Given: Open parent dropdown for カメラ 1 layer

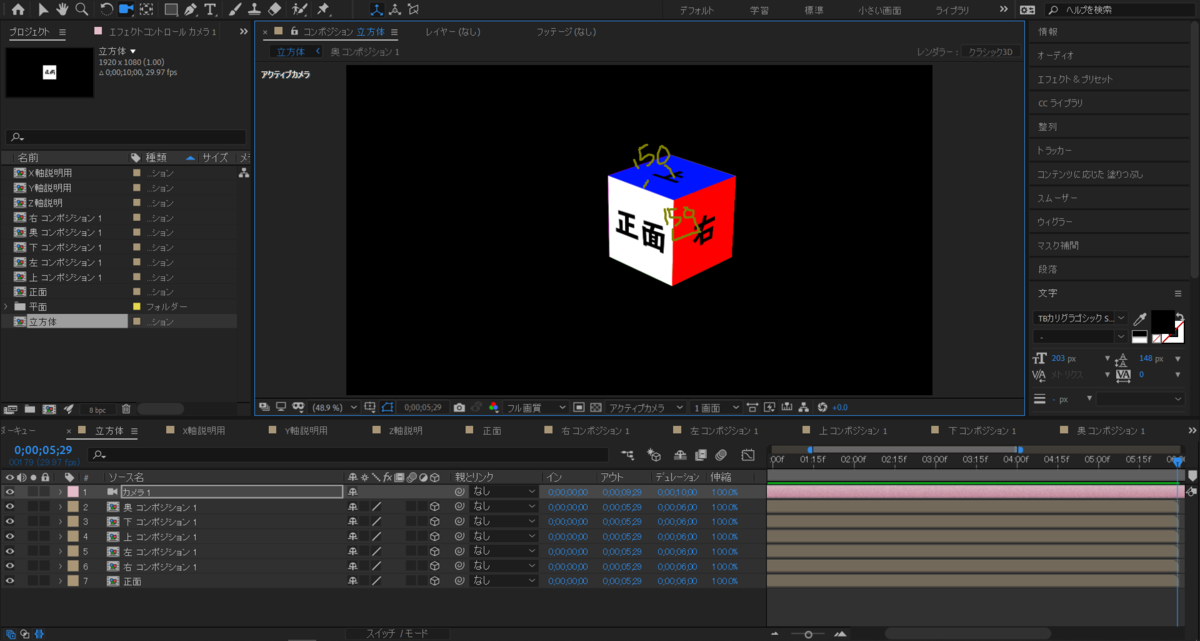Looking at the screenshot, I should coord(504,492).
